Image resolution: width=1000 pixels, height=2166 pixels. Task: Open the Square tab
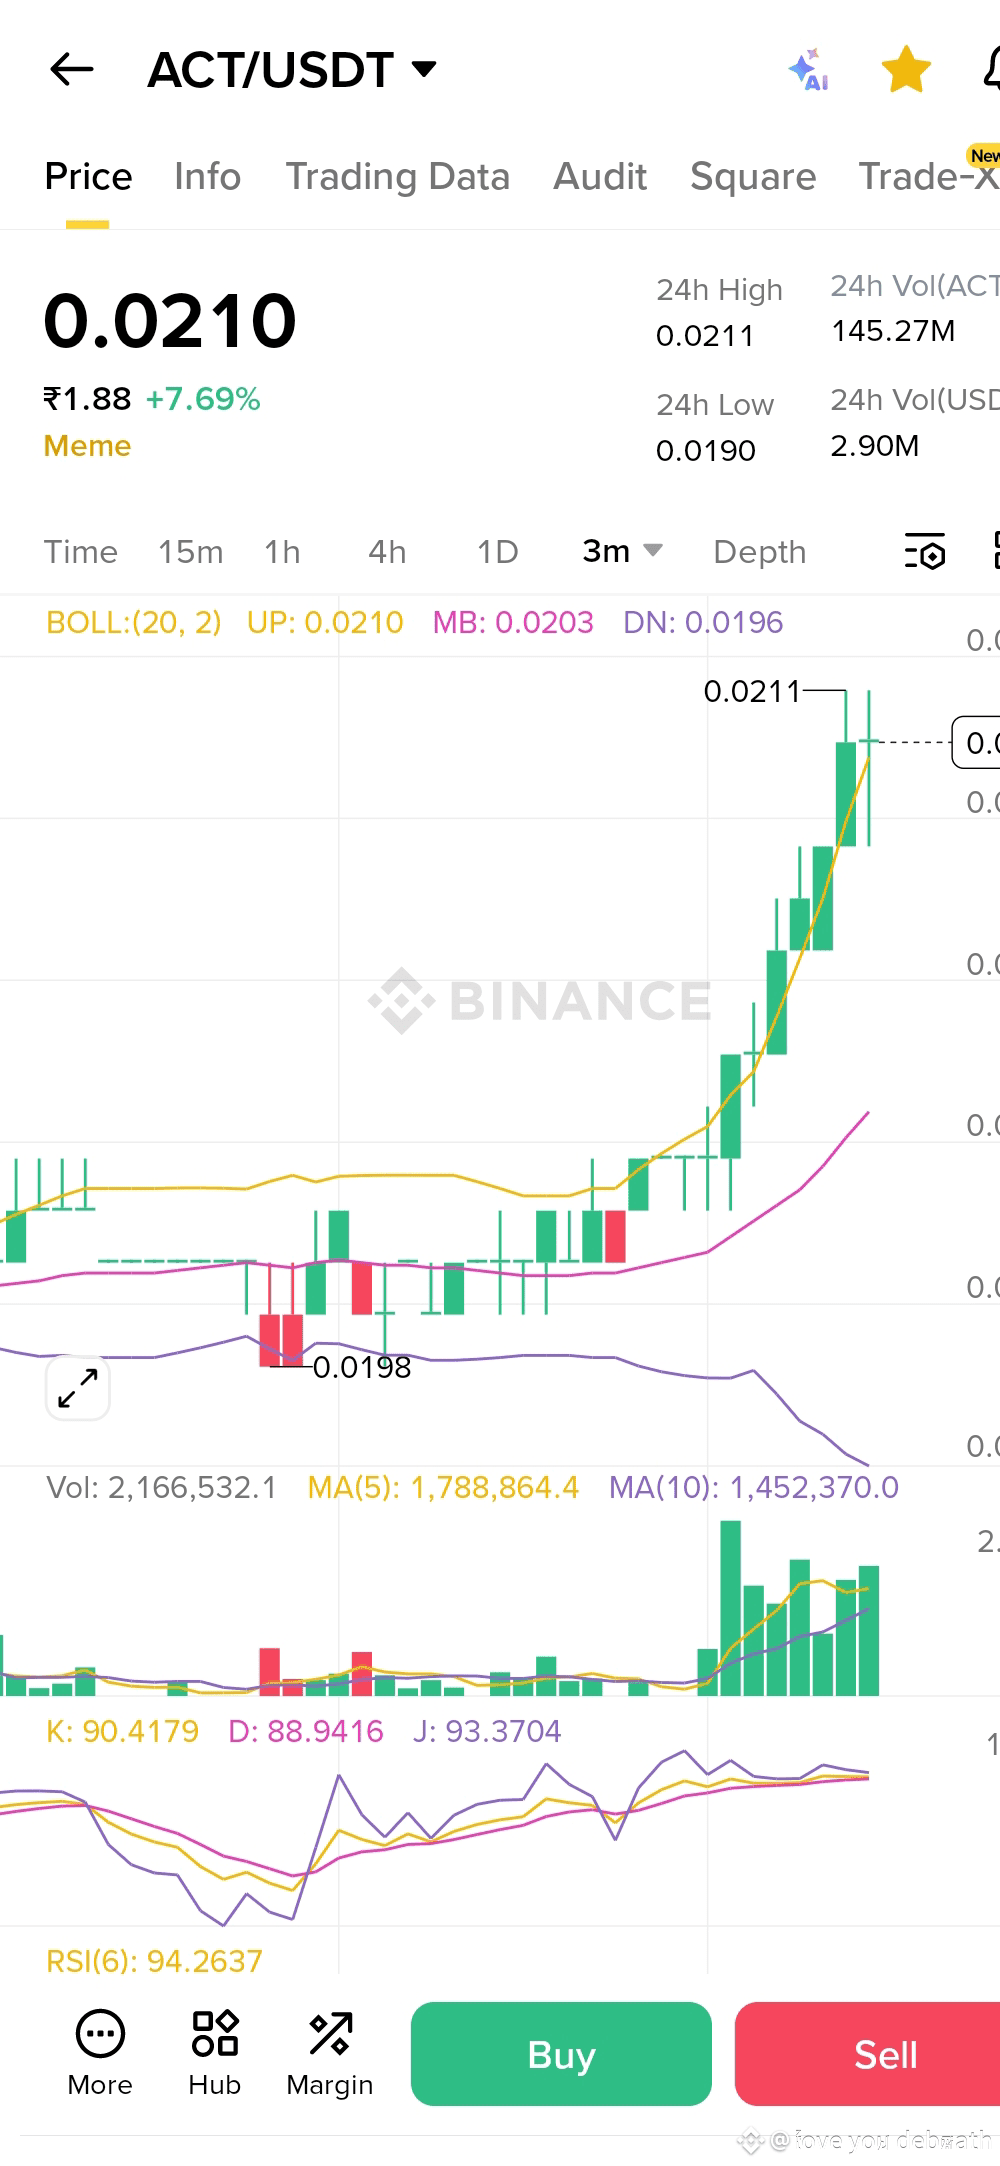point(753,177)
